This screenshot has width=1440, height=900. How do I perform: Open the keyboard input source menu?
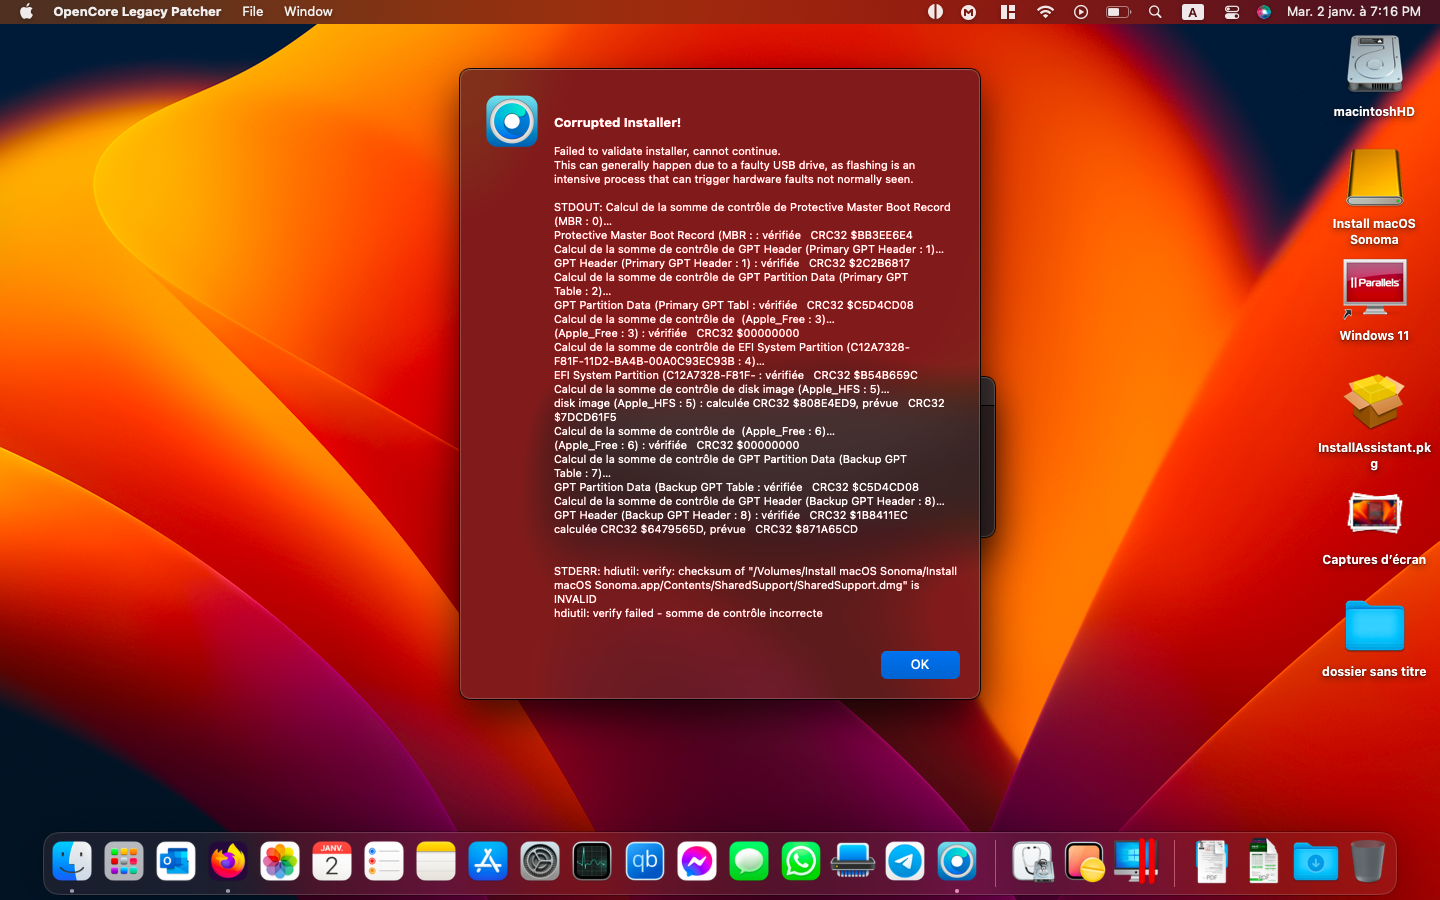1193,12
